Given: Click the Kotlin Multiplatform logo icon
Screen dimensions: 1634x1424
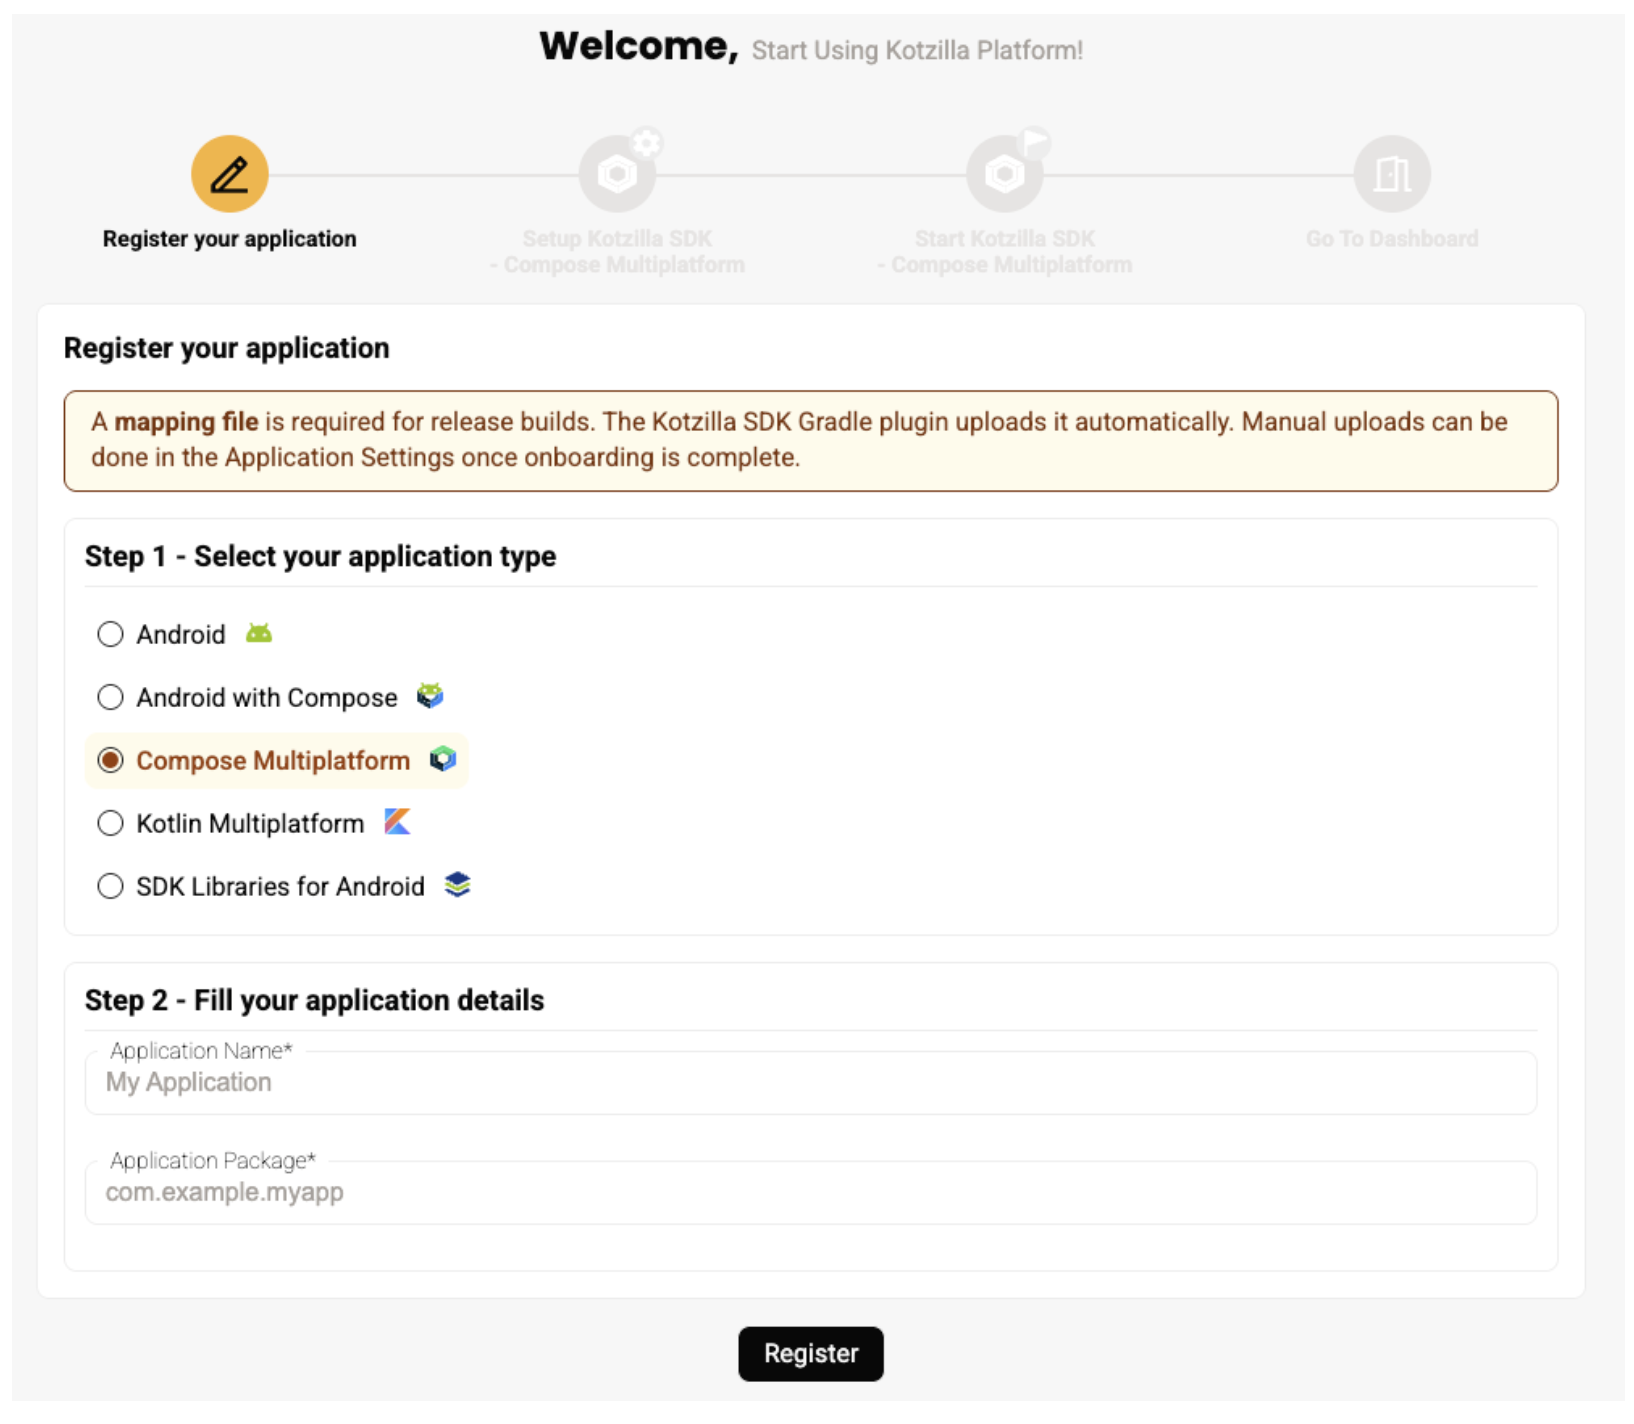Looking at the screenshot, I should 397,822.
